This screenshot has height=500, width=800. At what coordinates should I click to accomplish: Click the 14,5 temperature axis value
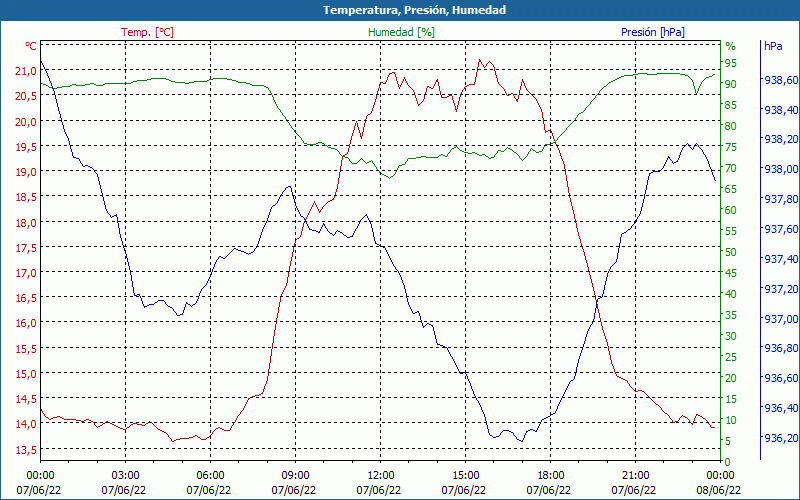[26, 398]
